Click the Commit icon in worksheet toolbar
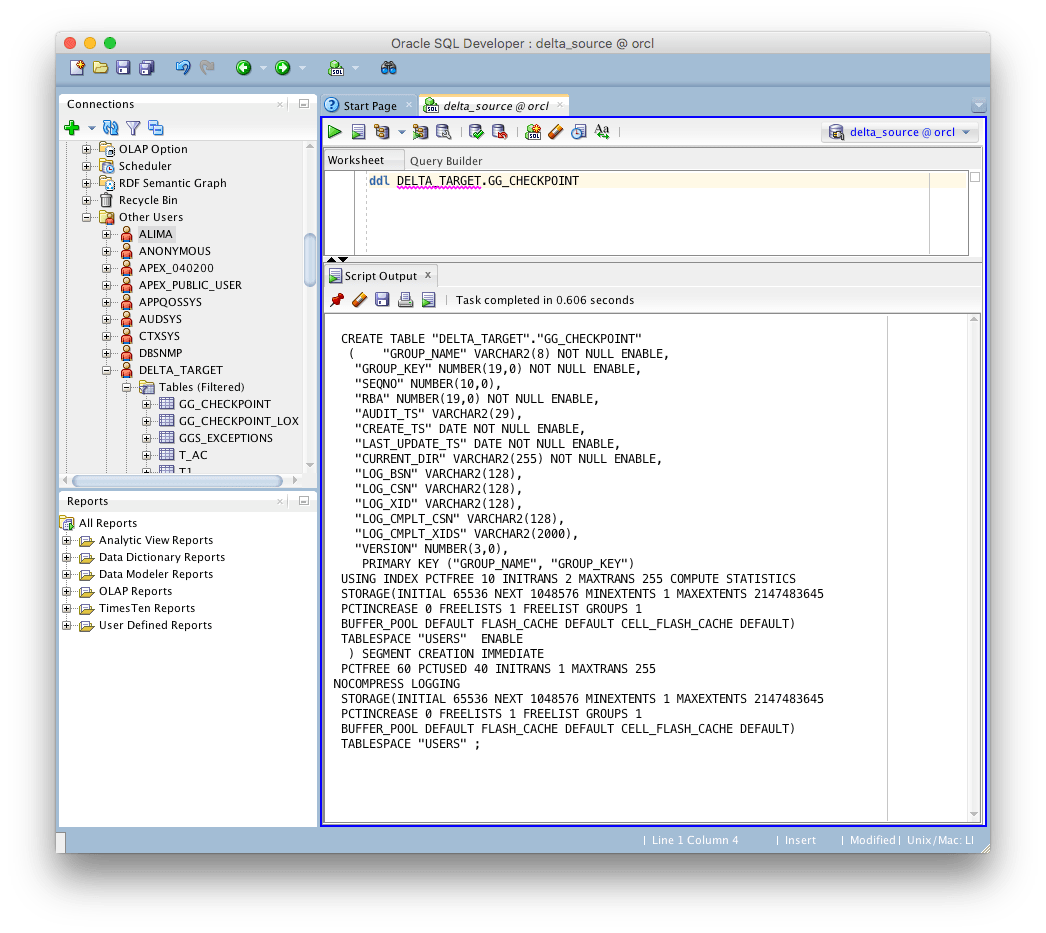1046x933 pixels. tap(476, 132)
